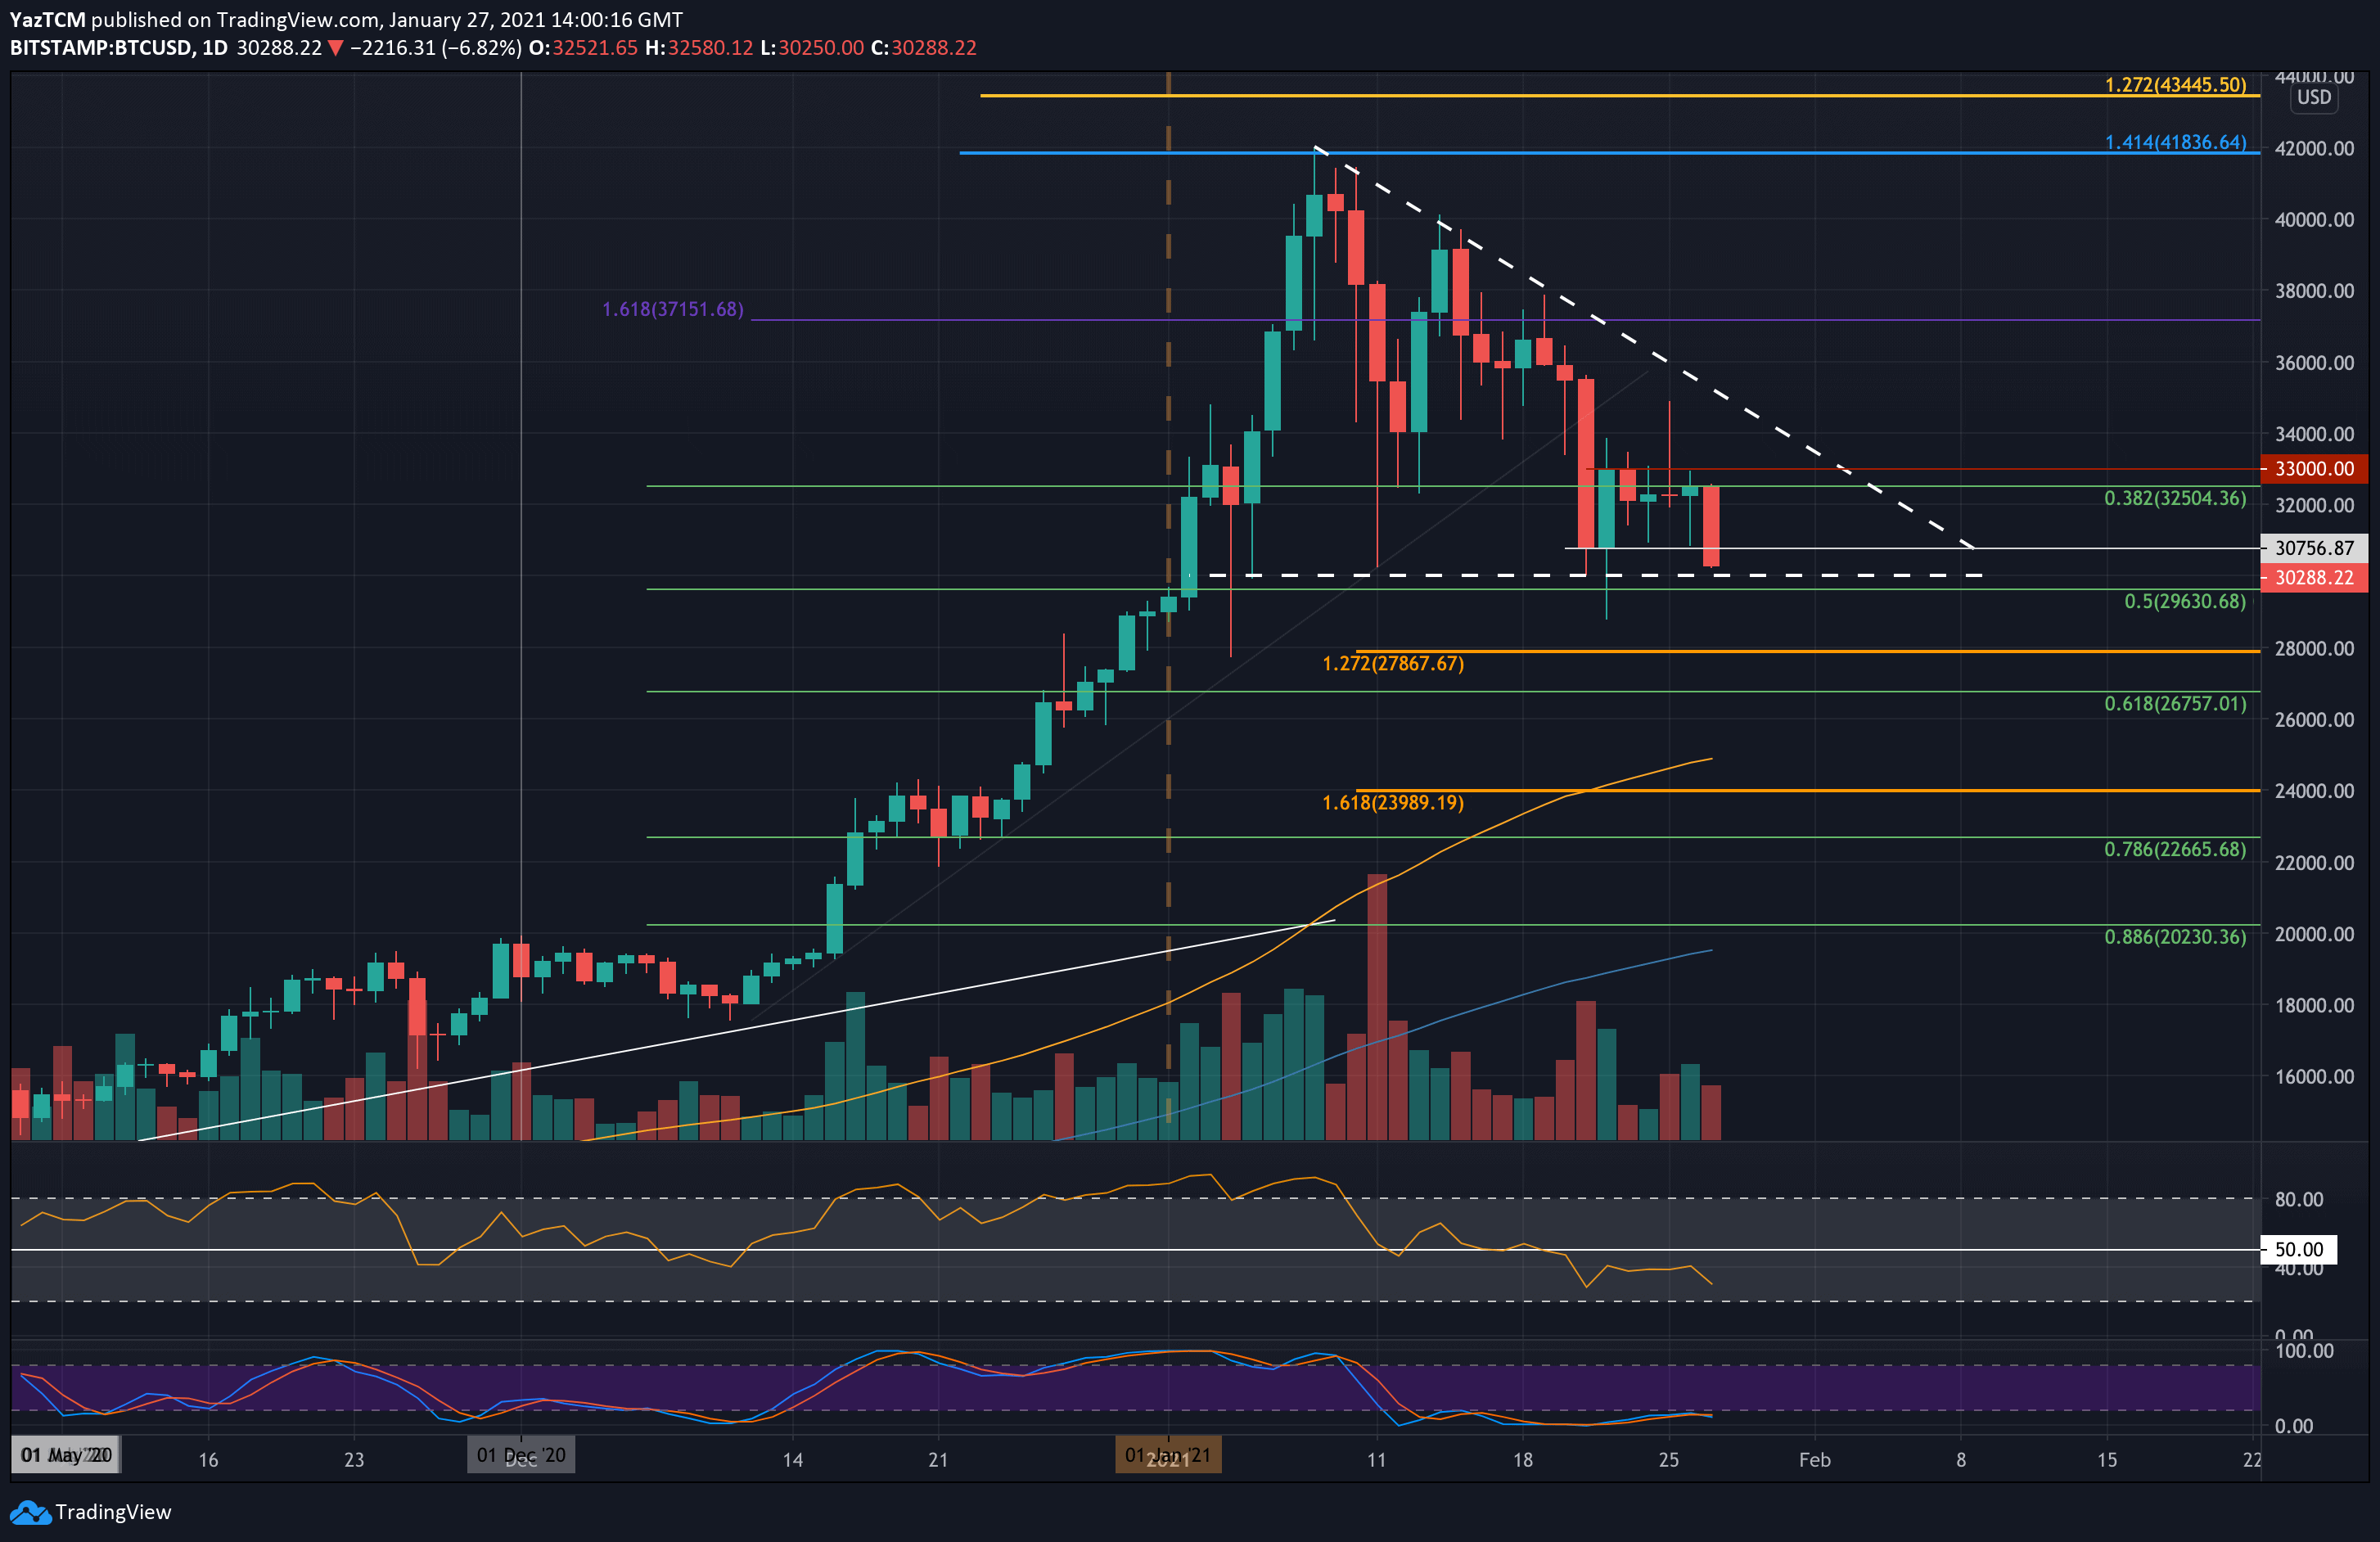Image resolution: width=2380 pixels, height=1542 pixels.
Task: Click the BITSTAMP:BTCUSD symbol title
Action: pyautogui.click(x=102, y=48)
